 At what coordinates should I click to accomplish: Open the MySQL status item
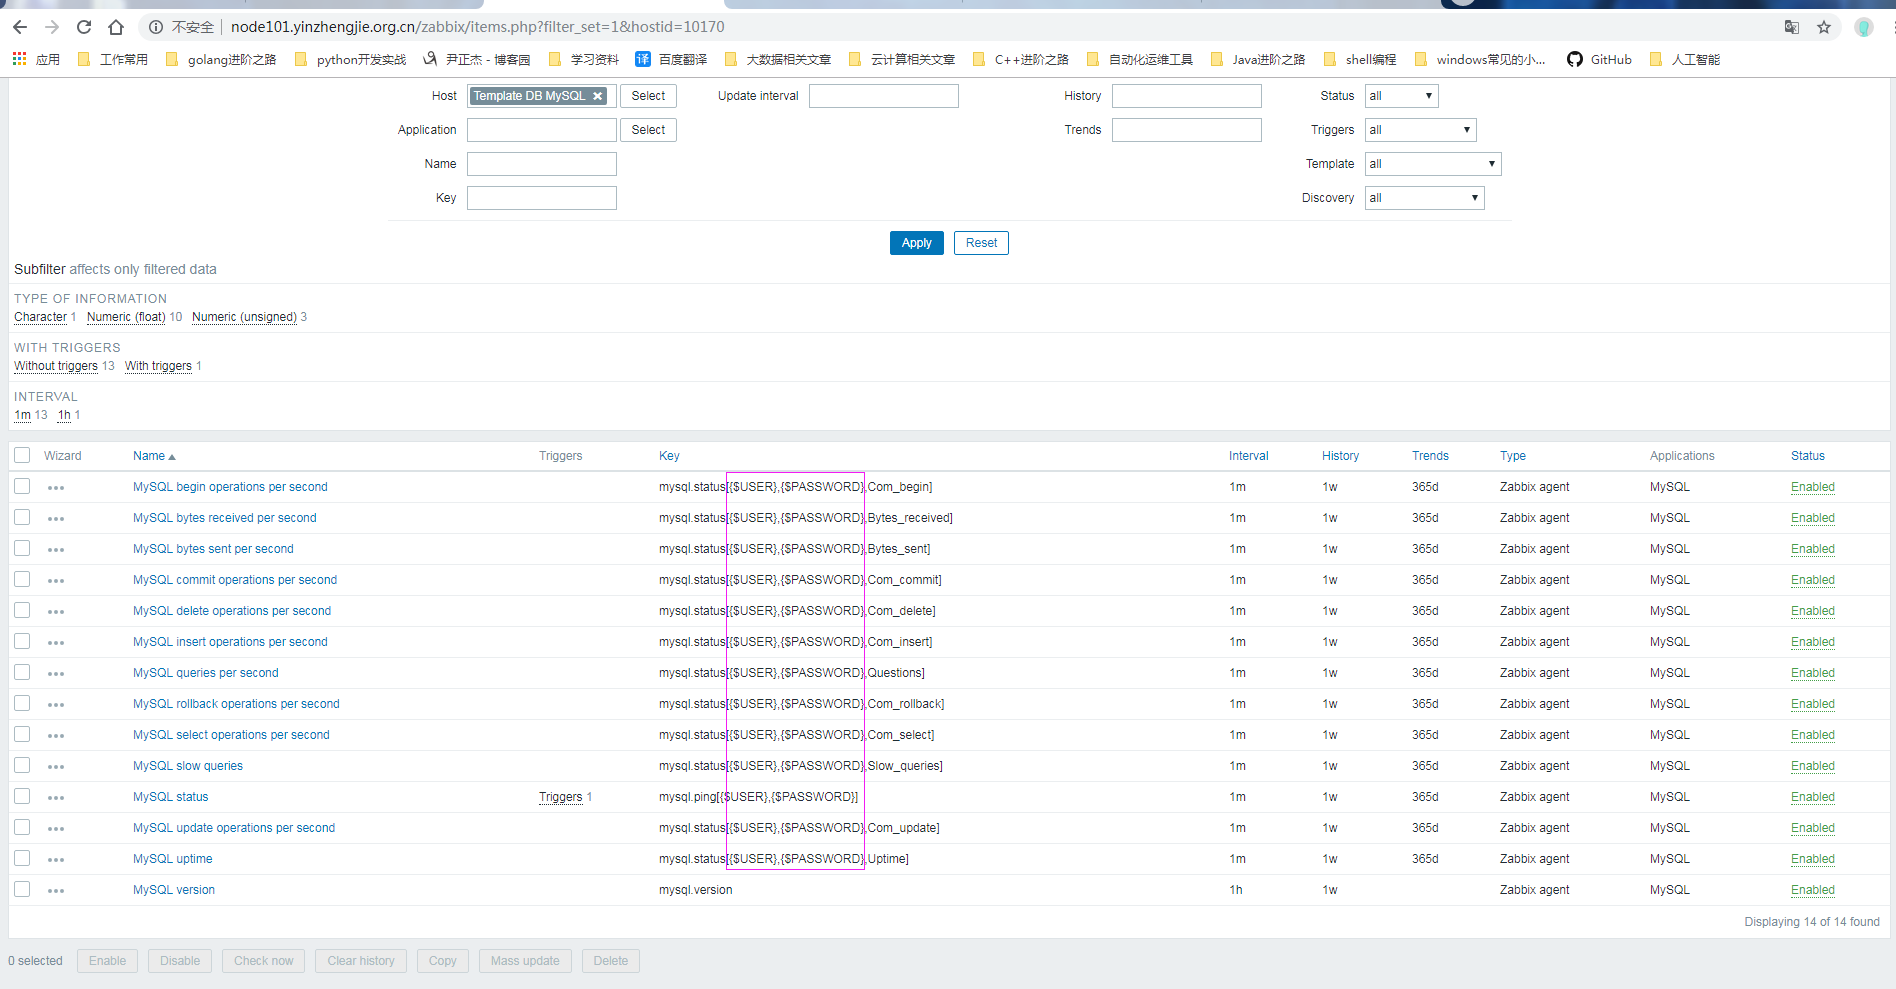(171, 797)
